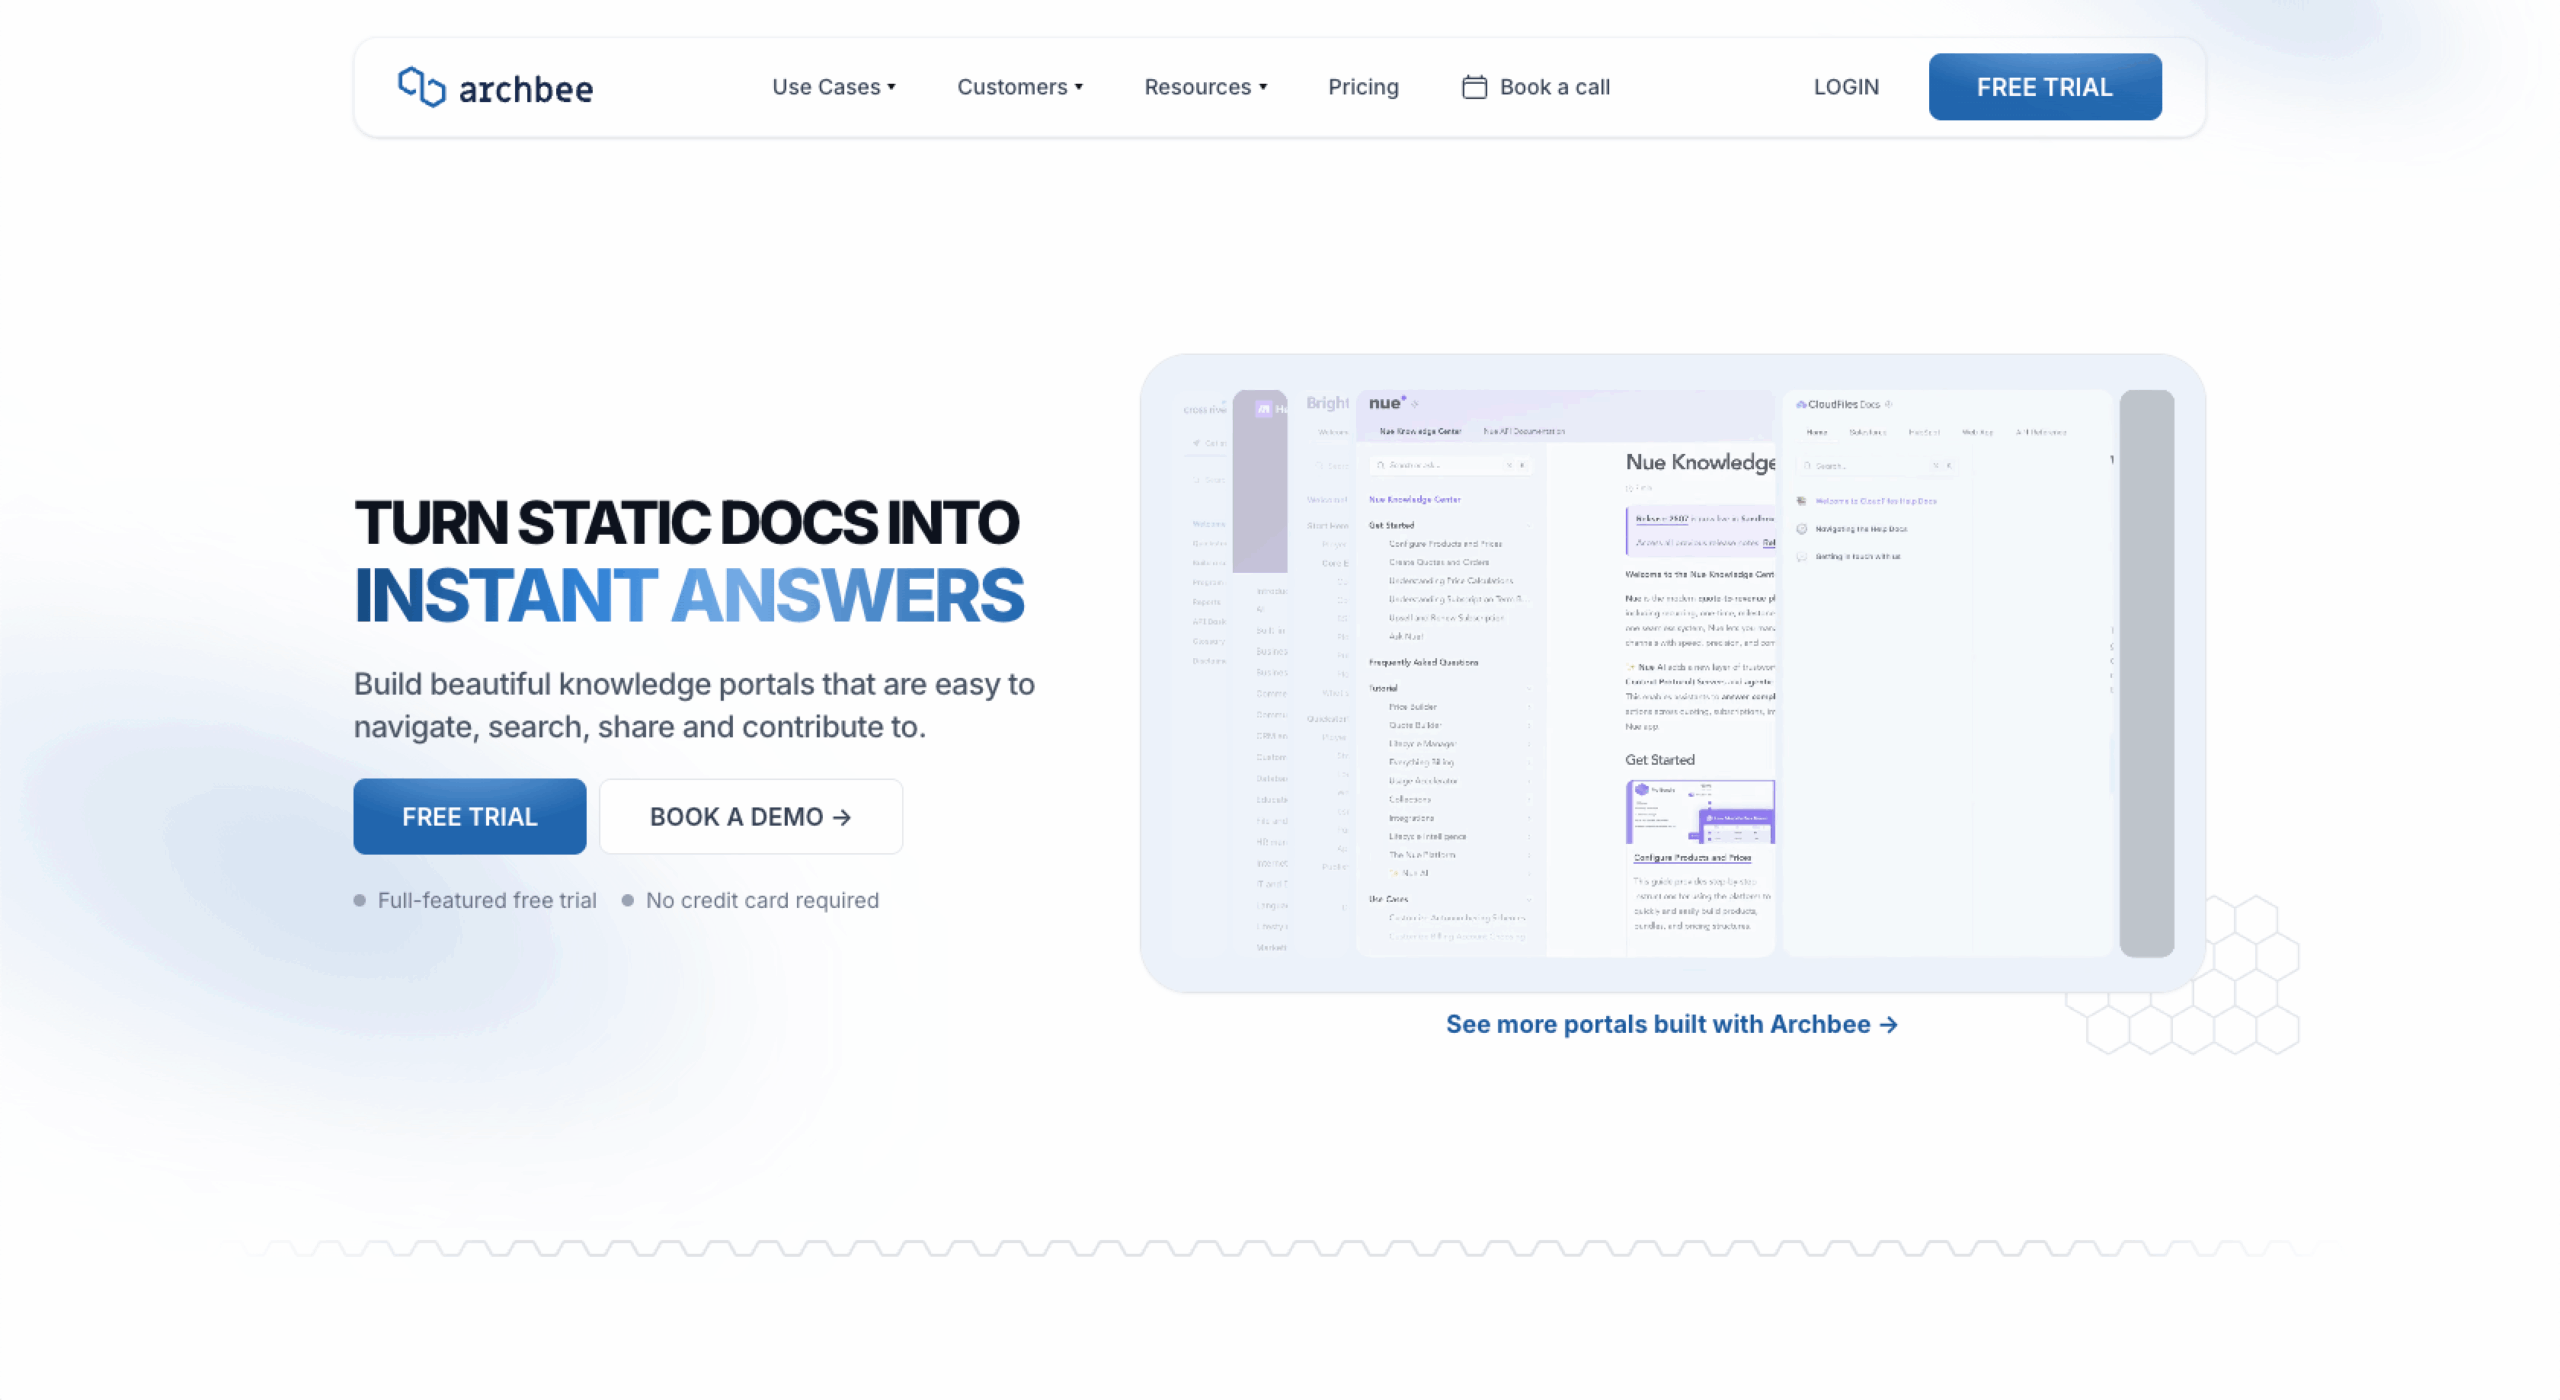Click the LOGIN link
2560x1400 pixels.
(x=1845, y=87)
